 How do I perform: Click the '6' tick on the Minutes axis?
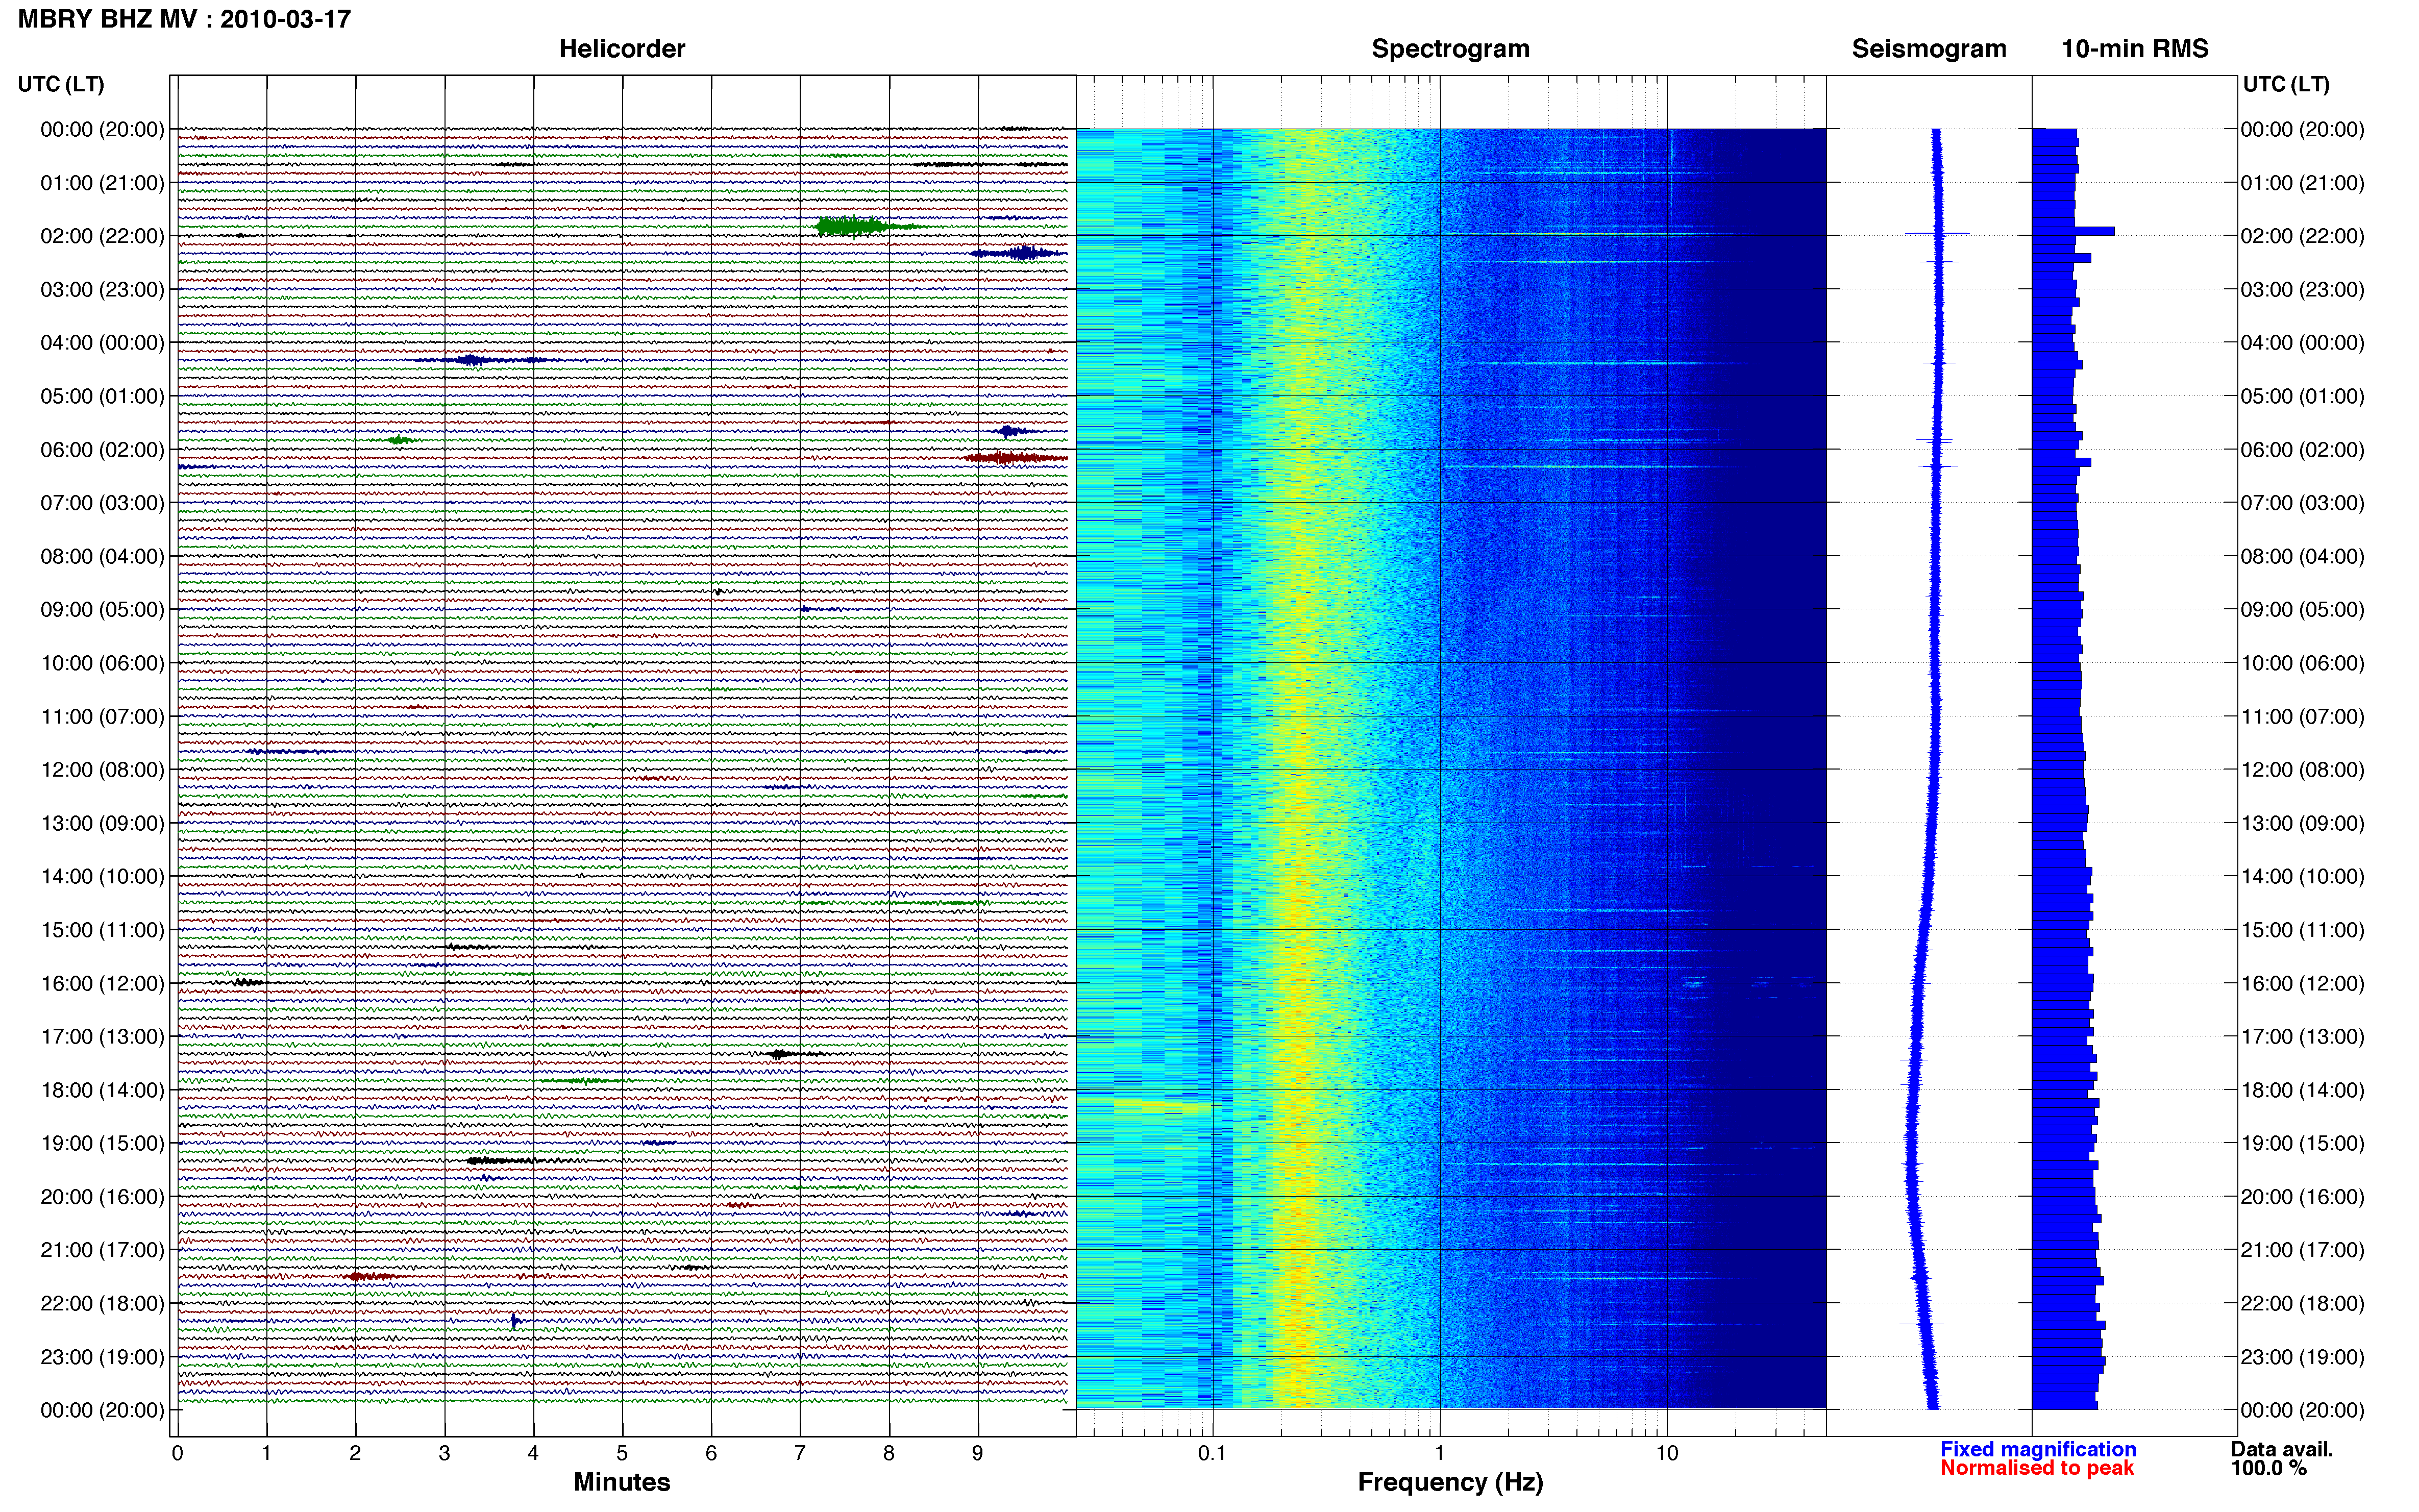pyautogui.click(x=711, y=1453)
